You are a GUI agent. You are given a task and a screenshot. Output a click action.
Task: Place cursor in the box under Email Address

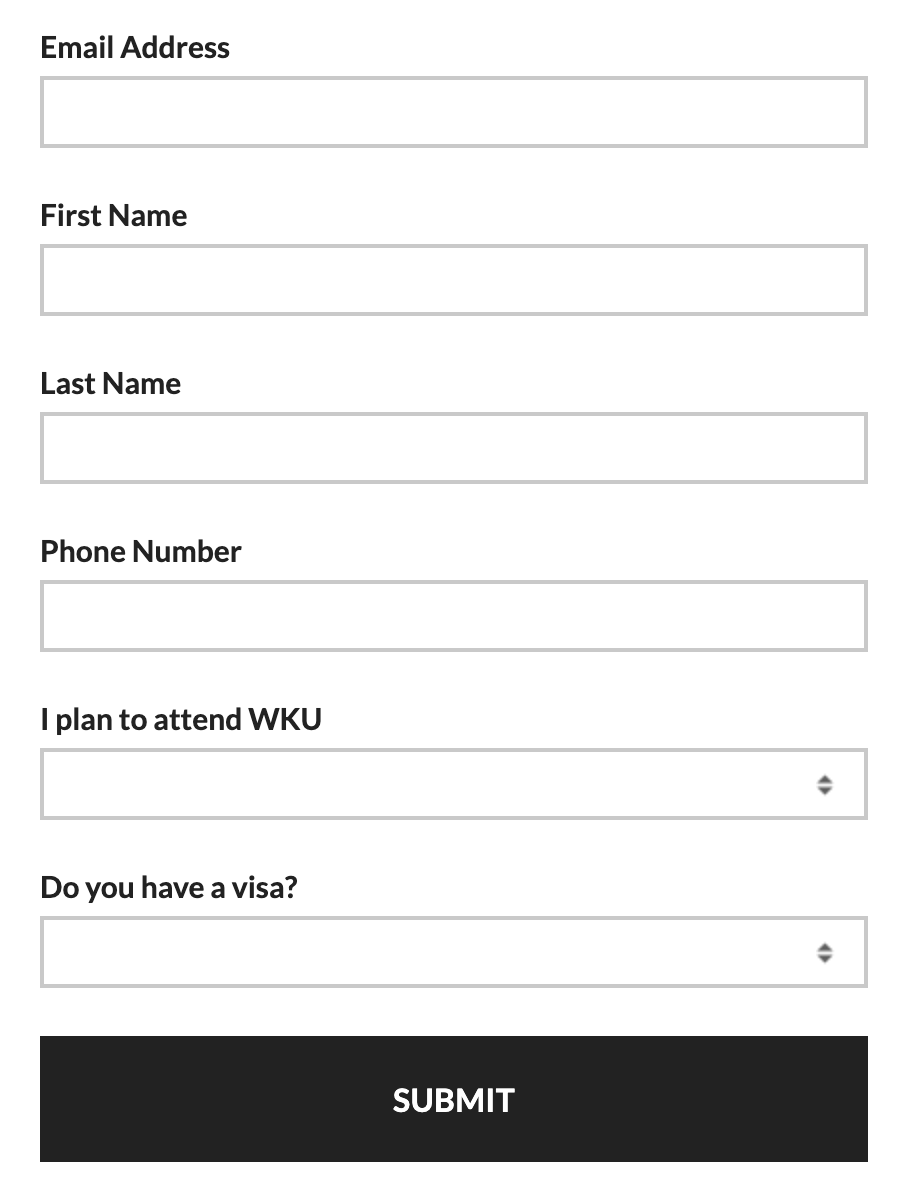[453, 112]
